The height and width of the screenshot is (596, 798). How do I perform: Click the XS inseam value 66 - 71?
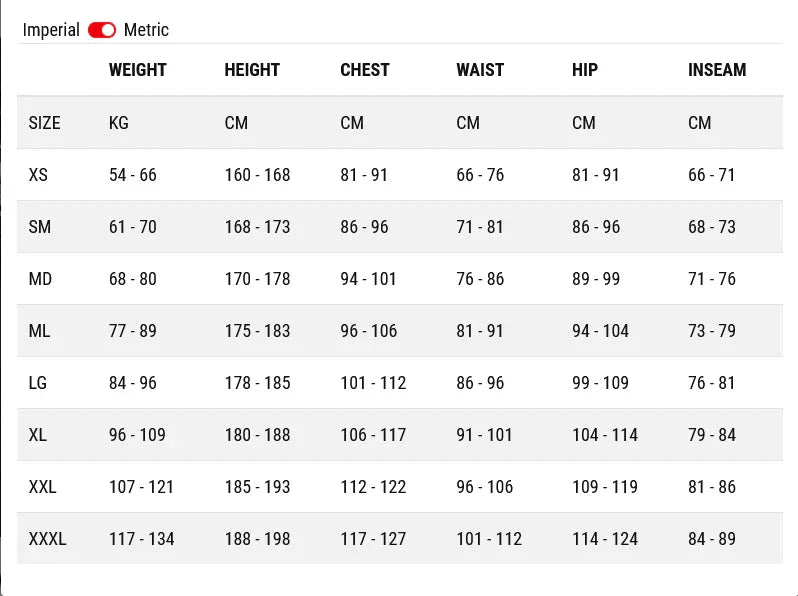click(x=711, y=175)
